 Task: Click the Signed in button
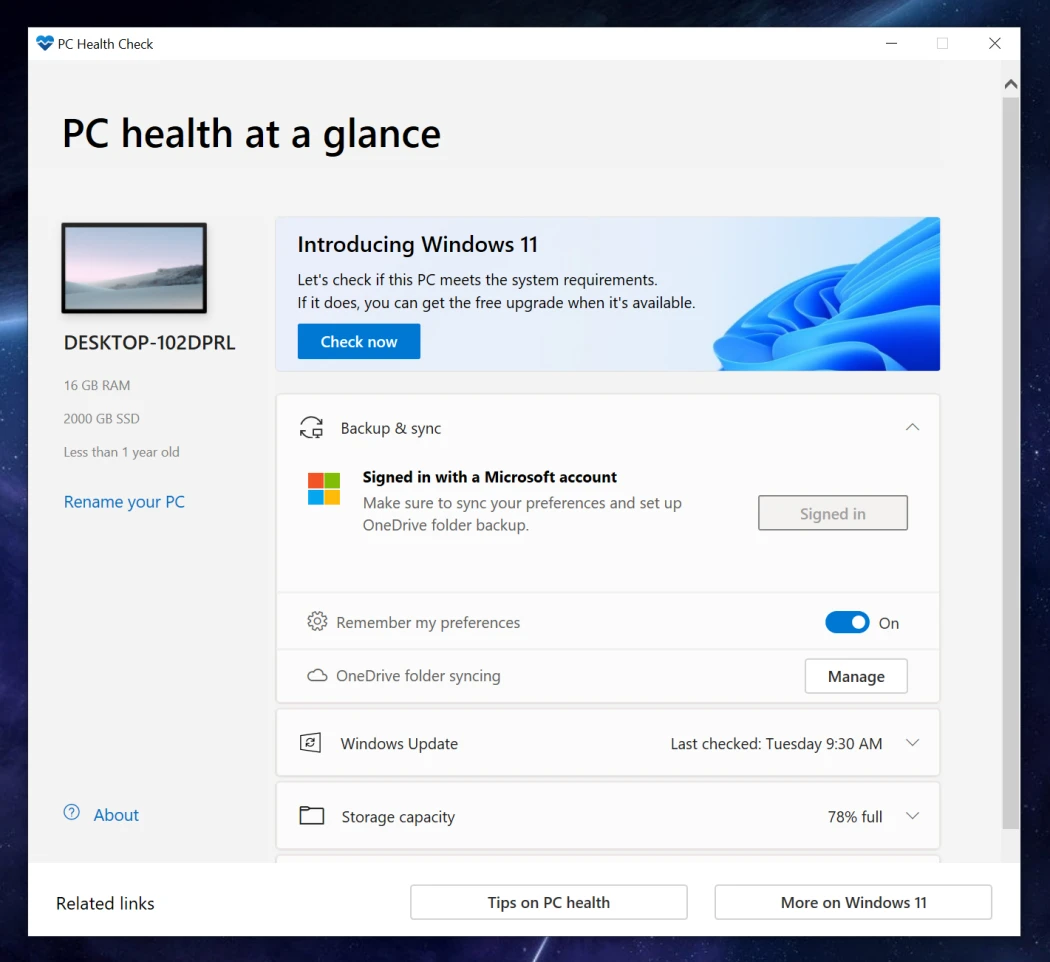[x=832, y=513]
